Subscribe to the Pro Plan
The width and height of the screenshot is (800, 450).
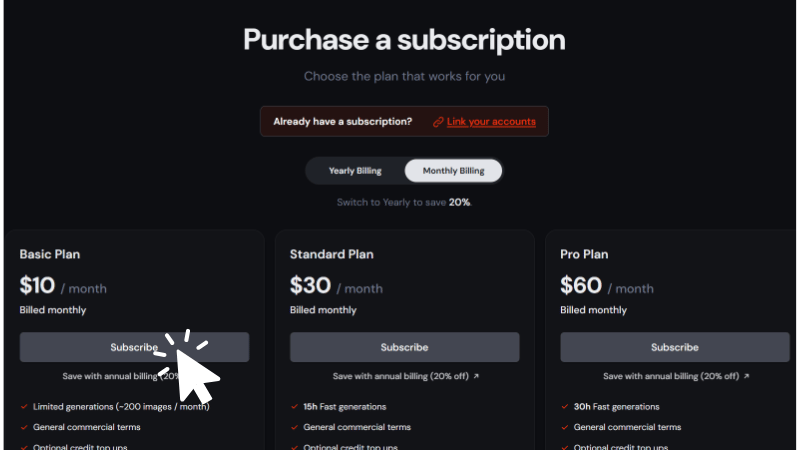674,347
